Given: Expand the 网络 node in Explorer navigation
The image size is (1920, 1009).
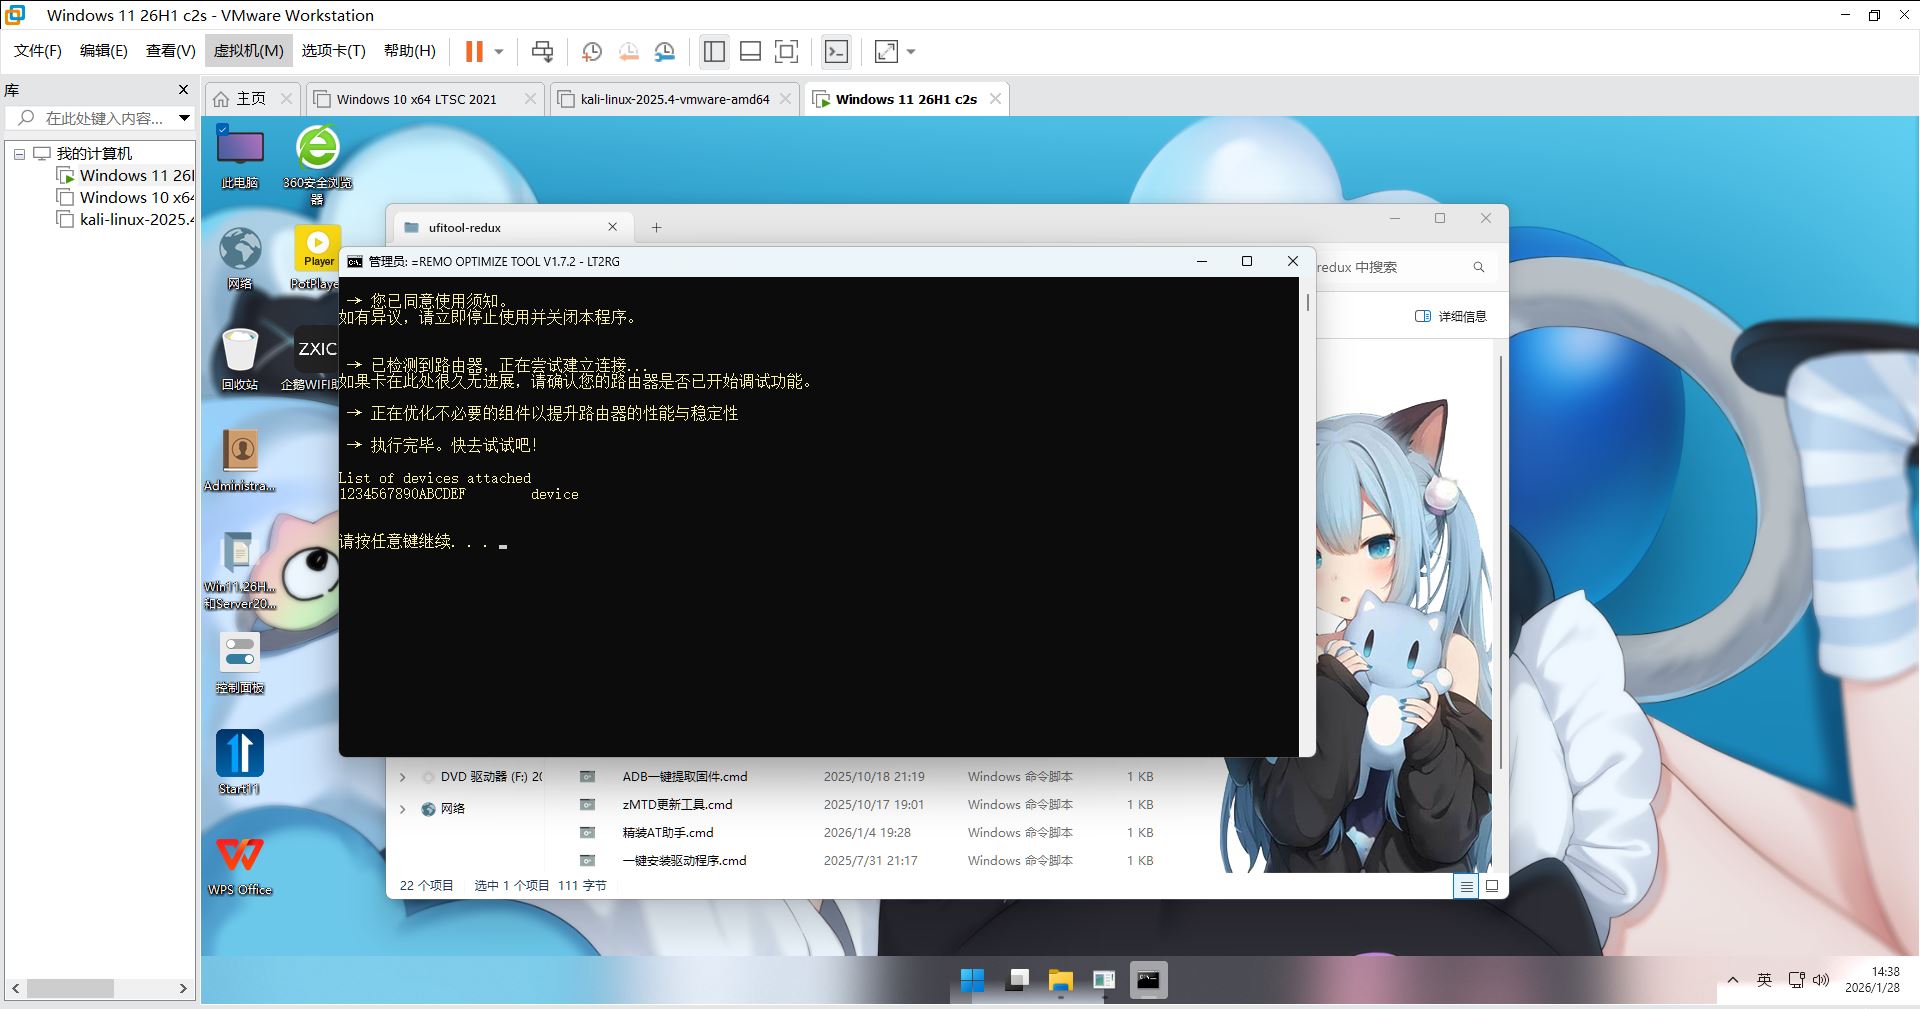Looking at the screenshot, I should pos(403,809).
